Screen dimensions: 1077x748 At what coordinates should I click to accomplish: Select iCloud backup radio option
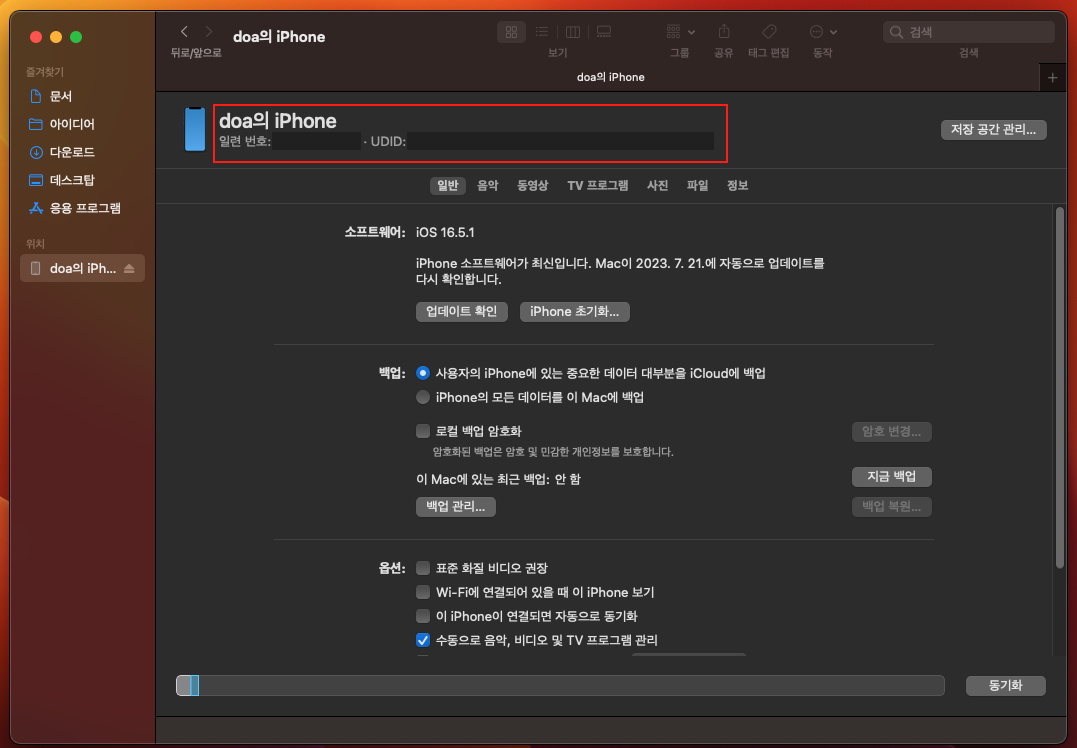click(x=422, y=373)
